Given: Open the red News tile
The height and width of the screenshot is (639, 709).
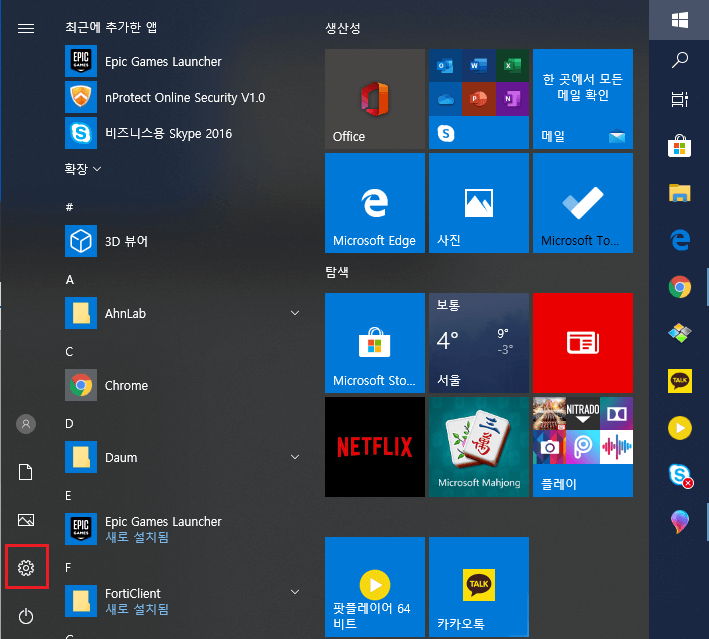Looking at the screenshot, I should (x=583, y=343).
